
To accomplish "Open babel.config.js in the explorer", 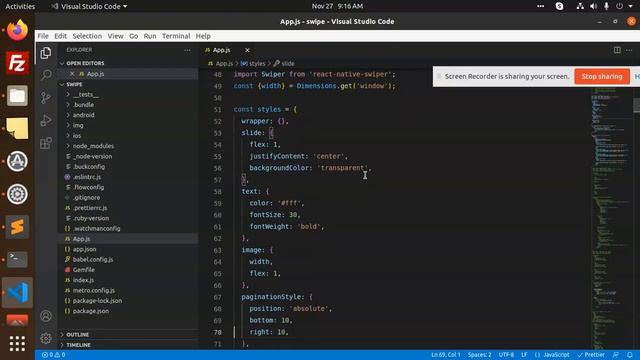I will click(x=93, y=259).
